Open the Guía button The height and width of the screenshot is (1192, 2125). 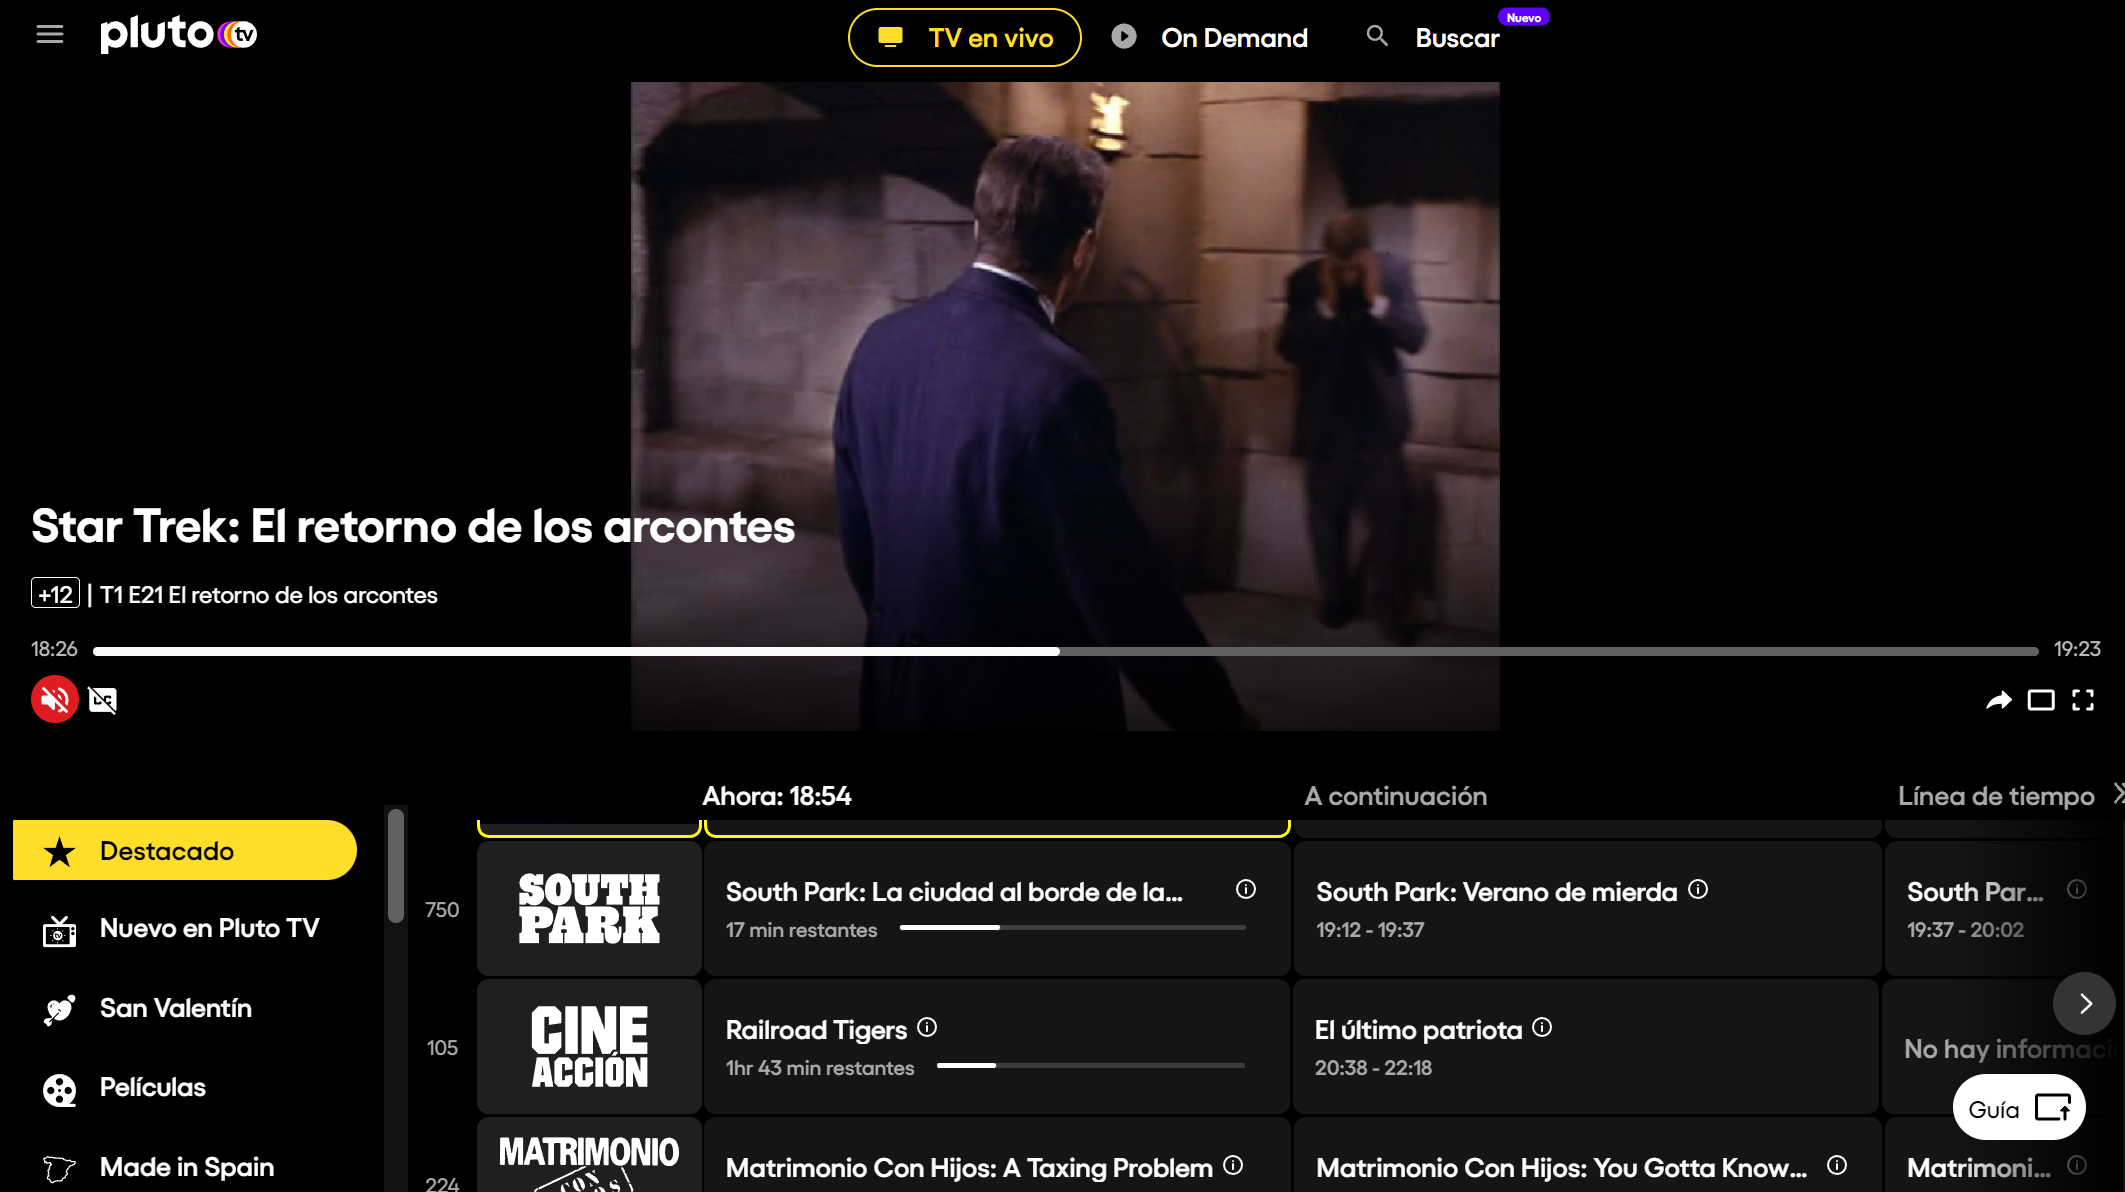pyautogui.click(x=2019, y=1108)
